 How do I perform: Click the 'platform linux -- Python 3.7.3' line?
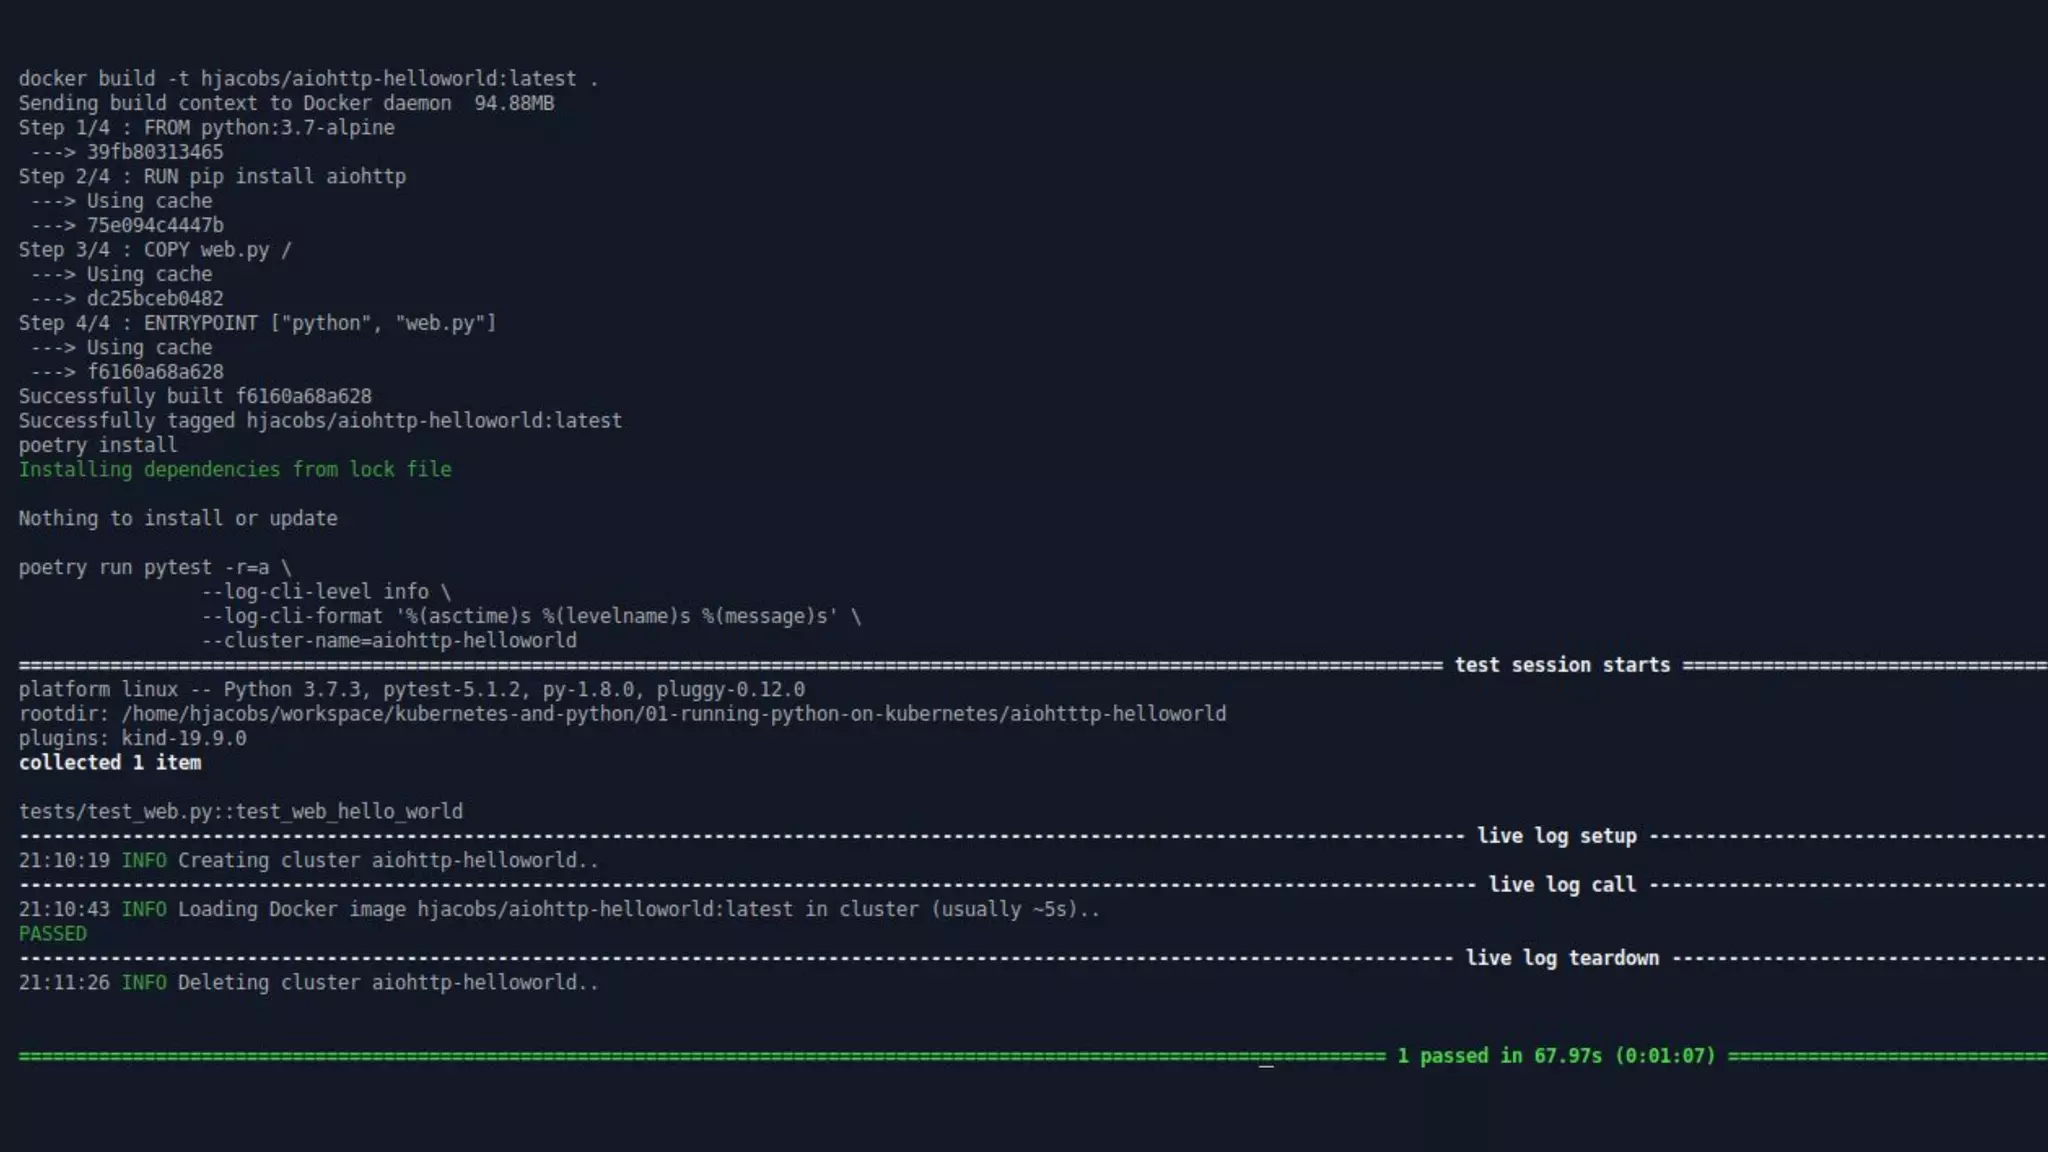point(412,690)
